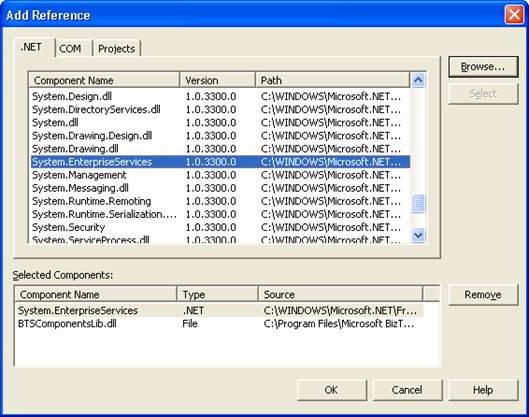Select System.Messaging.dll row
The width and height of the screenshot is (529, 417).
click(220, 188)
